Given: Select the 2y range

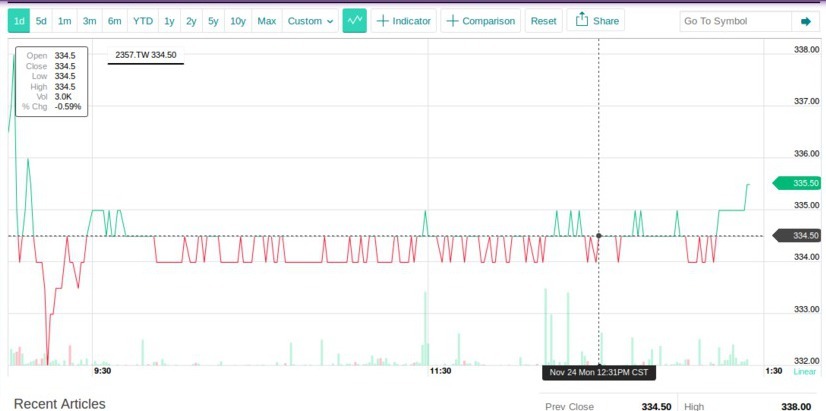Looking at the screenshot, I should pyautogui.click(x=191, y=21).
